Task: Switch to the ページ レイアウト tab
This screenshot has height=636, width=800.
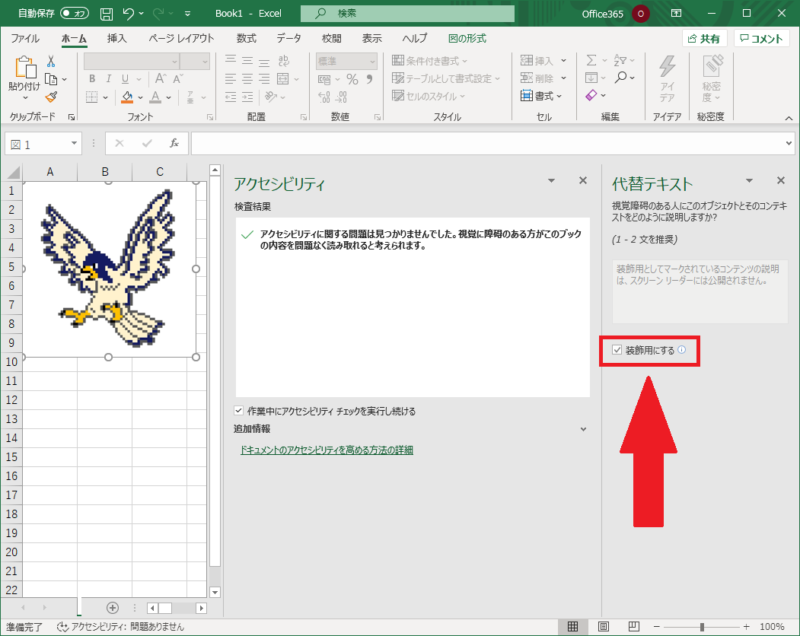Action: pyautogui.click(x=182, y=39)
